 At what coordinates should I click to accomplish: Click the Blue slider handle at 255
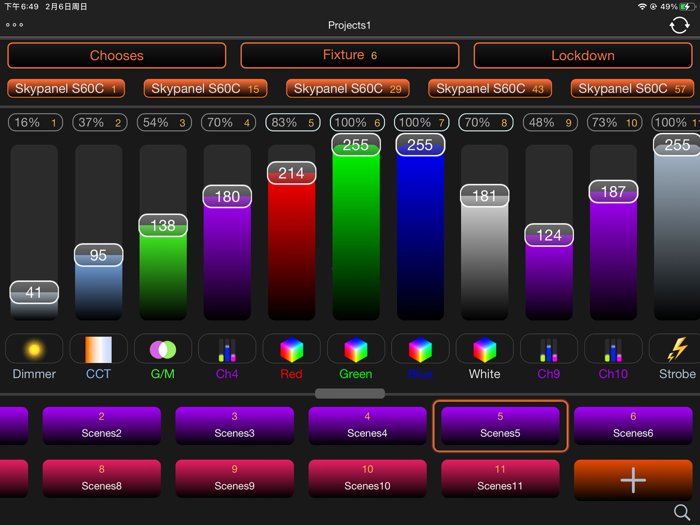(420, 145)
